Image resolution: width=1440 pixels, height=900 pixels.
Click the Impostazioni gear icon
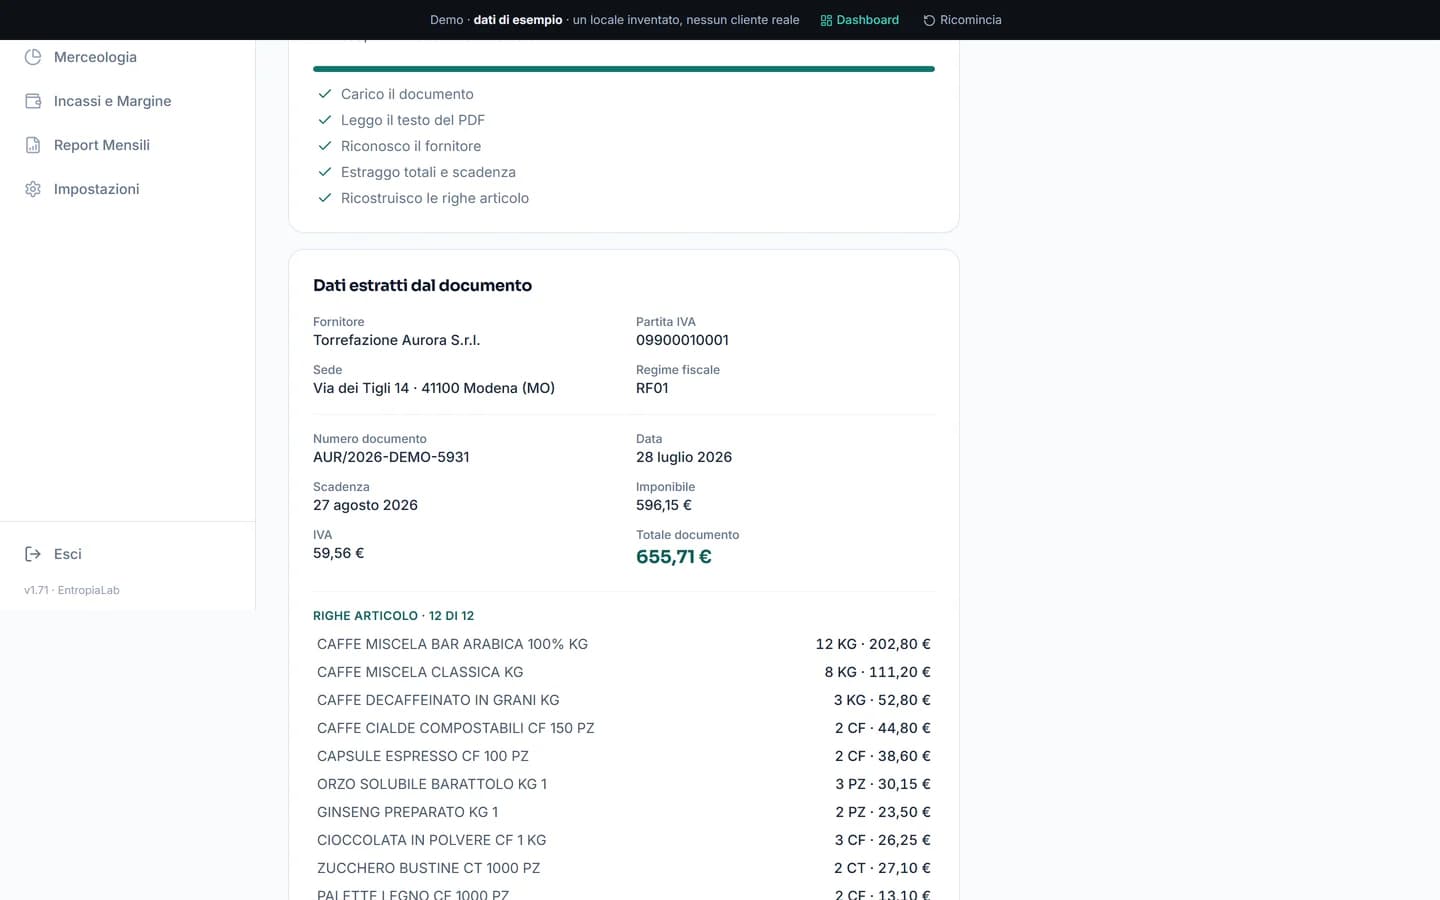click(x=33, y=189)
